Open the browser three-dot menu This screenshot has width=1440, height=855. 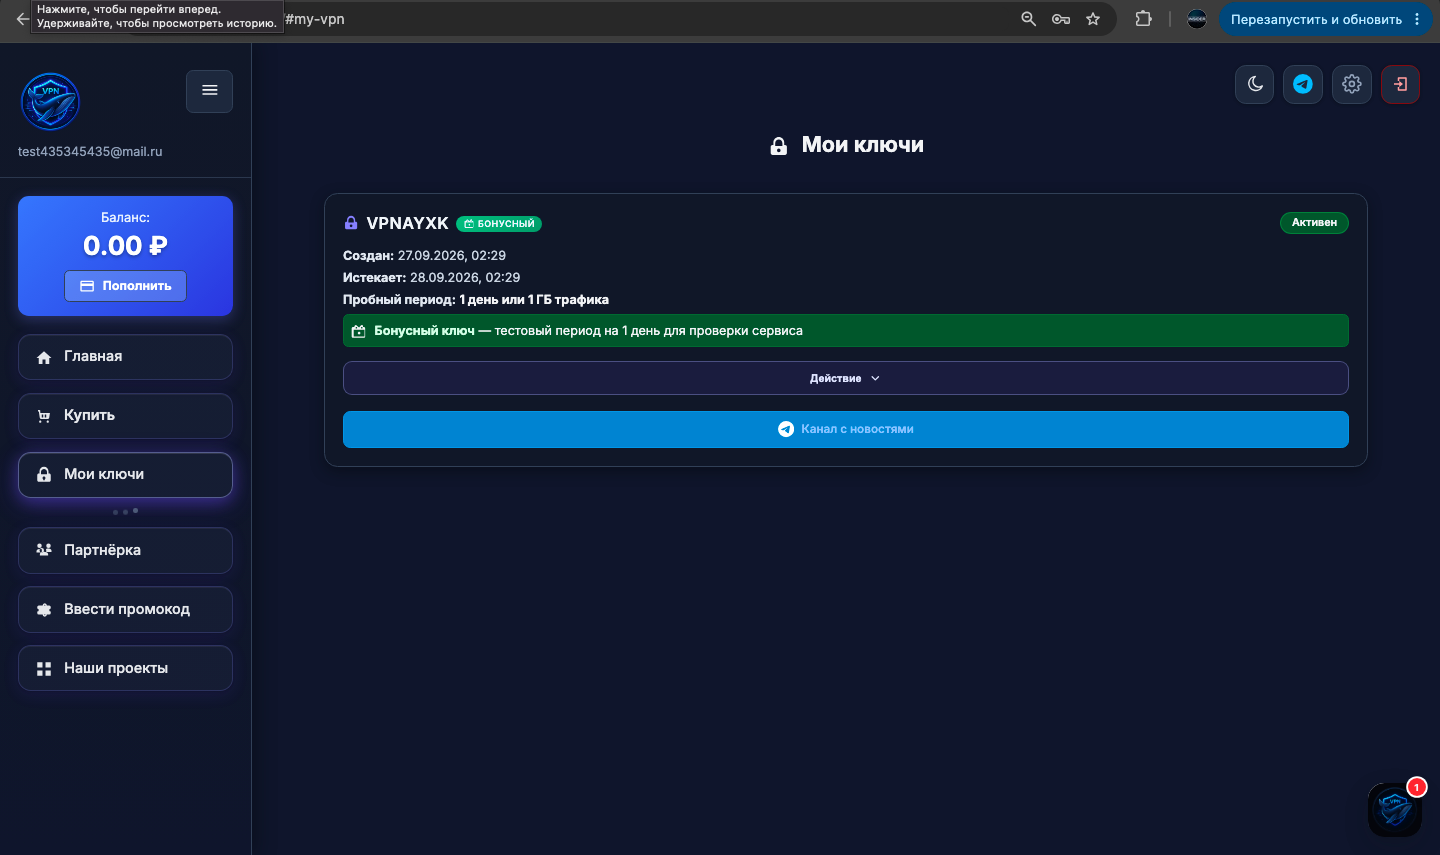pos(1417,19)
